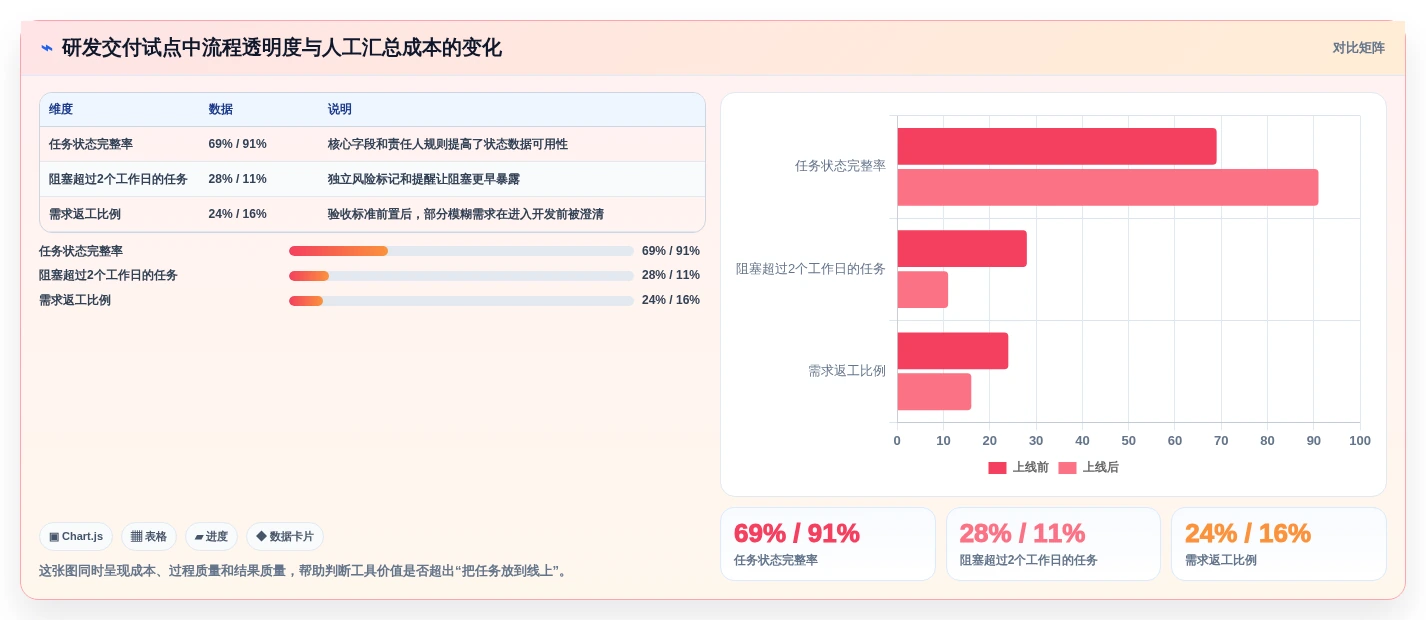Click the chart y-axis label 任务状态完整率
Image resolution: width=1426 pixels, height=620 pixels.
click(x=840, y=166)
